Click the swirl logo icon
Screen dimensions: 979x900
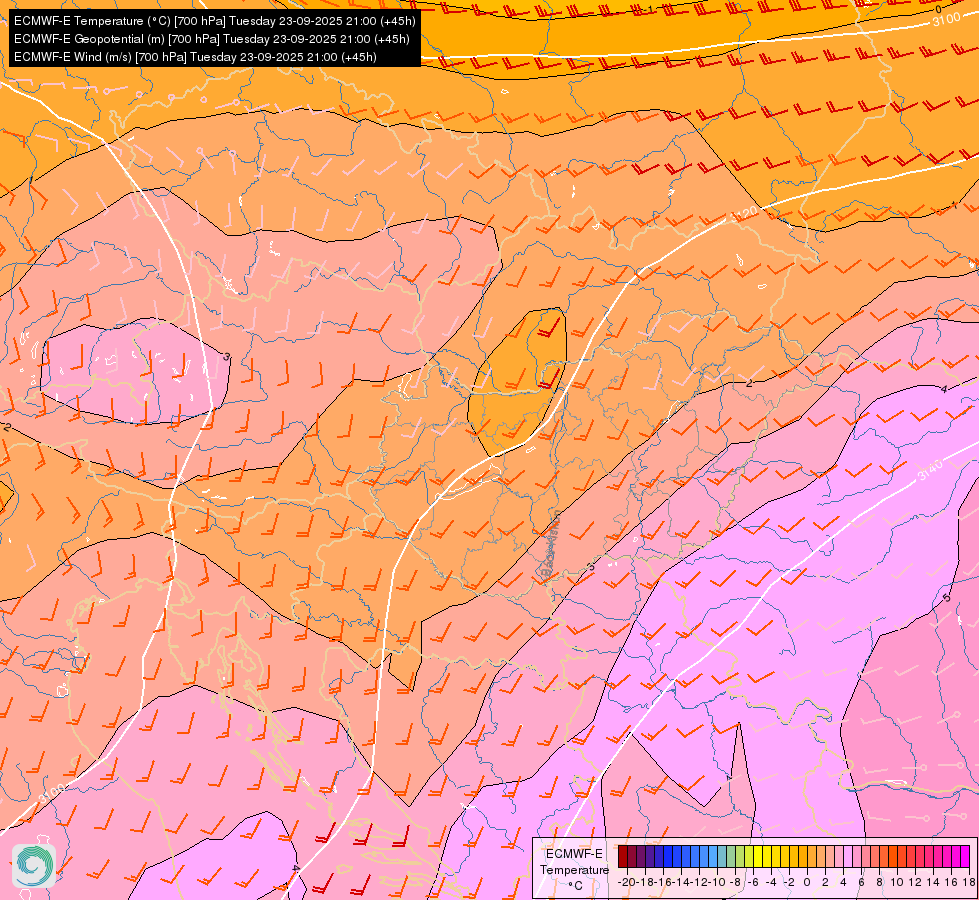pos(34,866)
